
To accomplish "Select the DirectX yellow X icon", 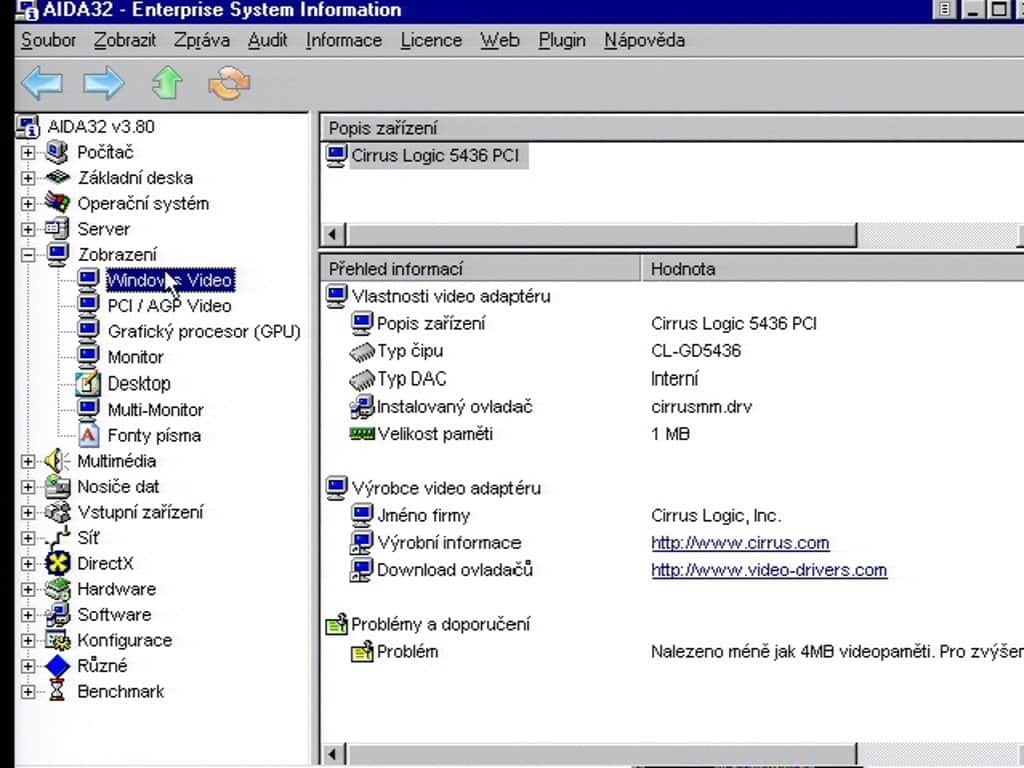I will pos(57,563).
